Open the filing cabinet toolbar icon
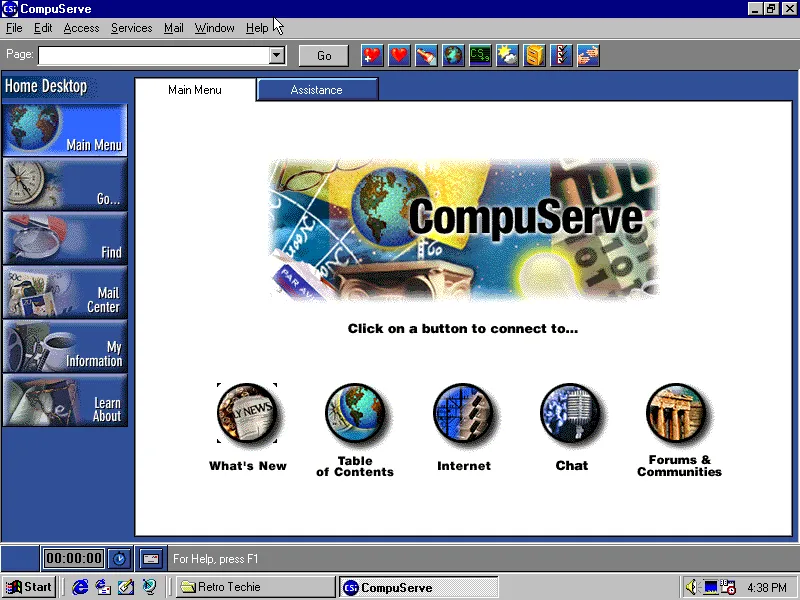Viewport: 800px width, 600px height. click(x=534, y=55)
